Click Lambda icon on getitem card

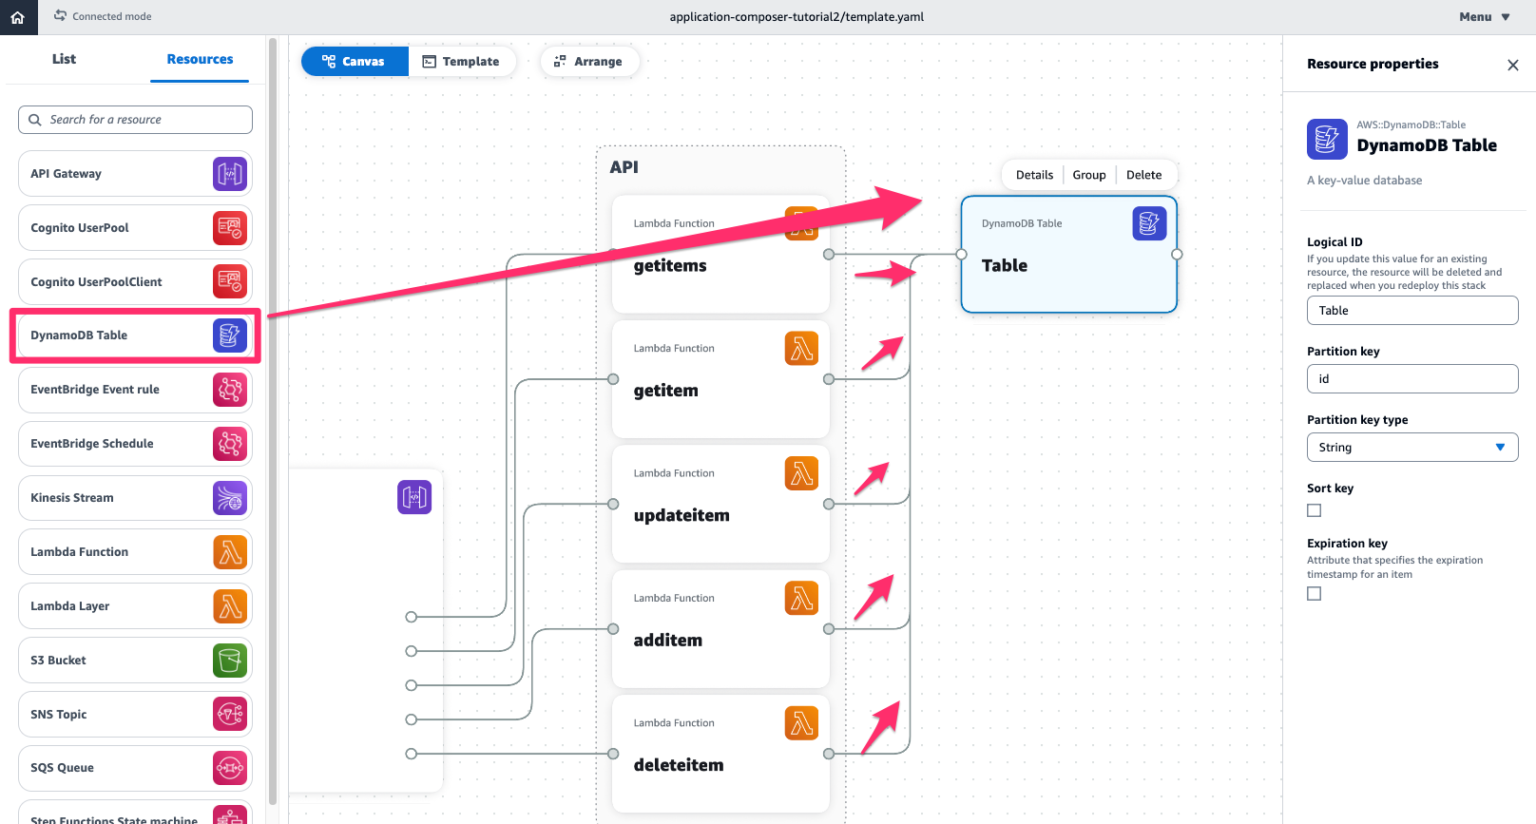click(801, 349)
